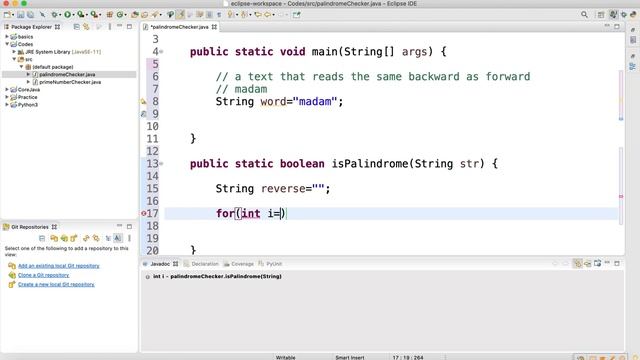This screenshot has width=640, height=360.
Task: Select primeNumberChecker.java in Package Explorer
Action: click(x=70, y=82)
